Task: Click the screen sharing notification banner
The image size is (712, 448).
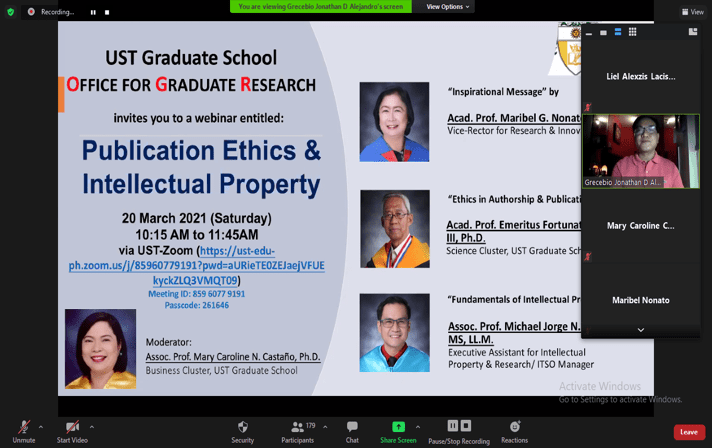Action: coord(321,6)
